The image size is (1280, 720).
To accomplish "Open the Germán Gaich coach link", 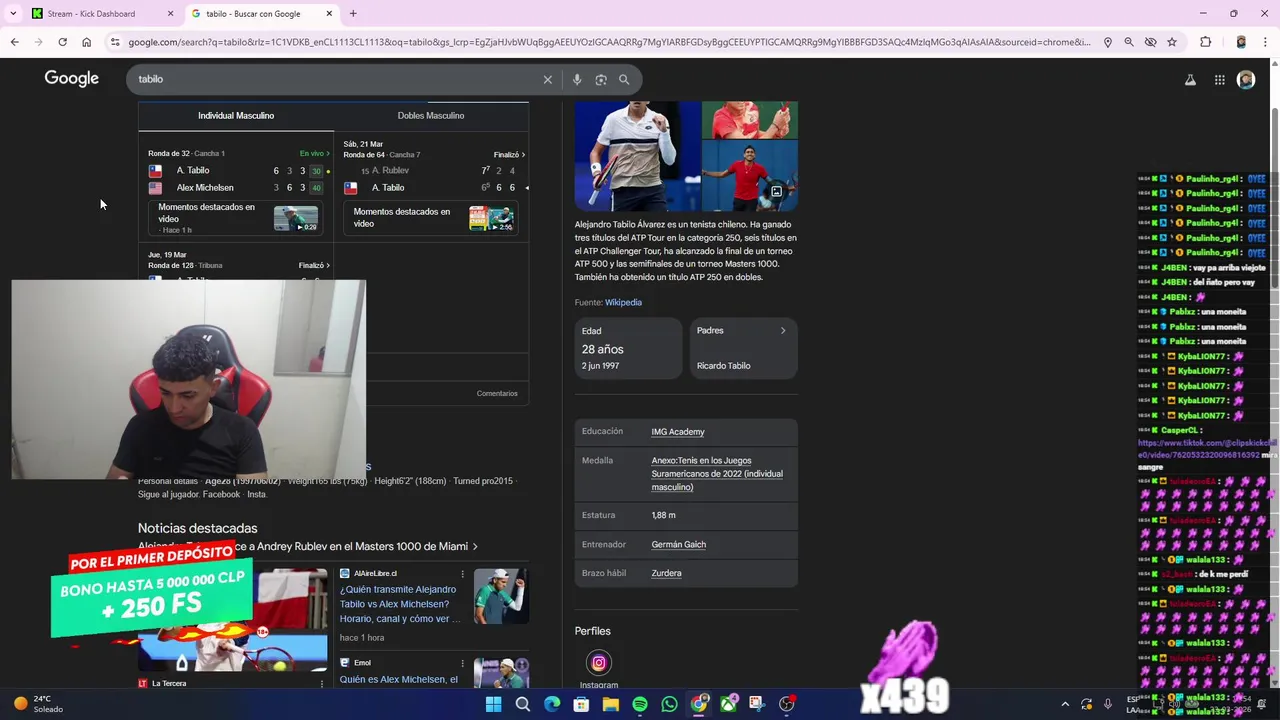I will [x=678, y=544].
